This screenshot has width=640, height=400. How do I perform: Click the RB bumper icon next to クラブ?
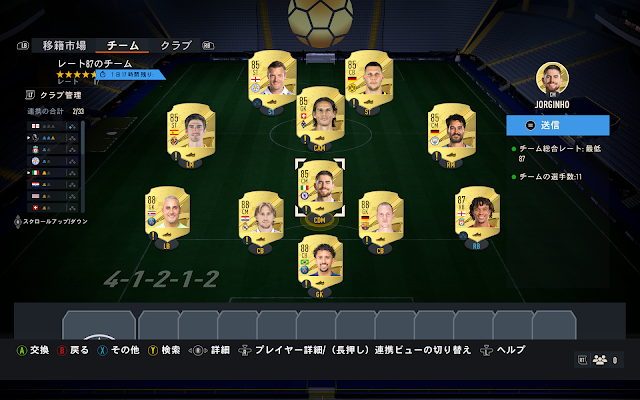(208, 46)
